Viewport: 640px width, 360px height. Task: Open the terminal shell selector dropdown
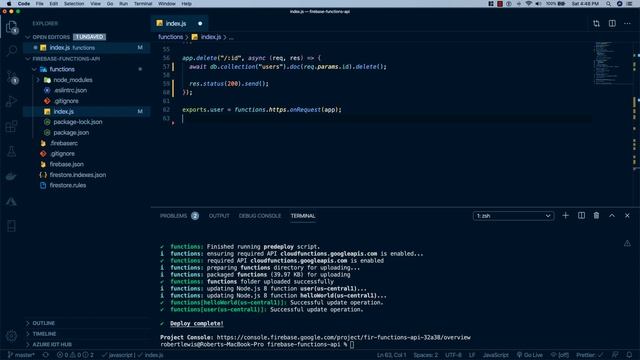tap(513, 216)
